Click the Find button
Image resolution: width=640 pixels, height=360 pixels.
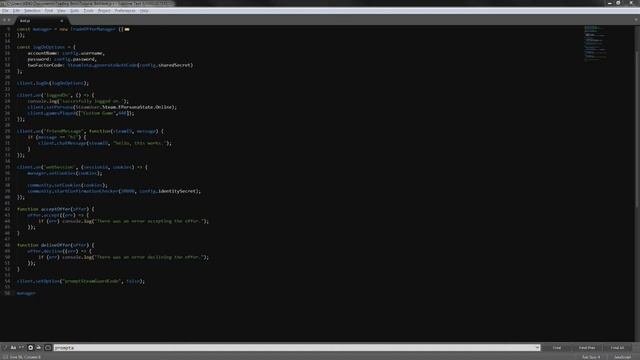tap(557, 348)
